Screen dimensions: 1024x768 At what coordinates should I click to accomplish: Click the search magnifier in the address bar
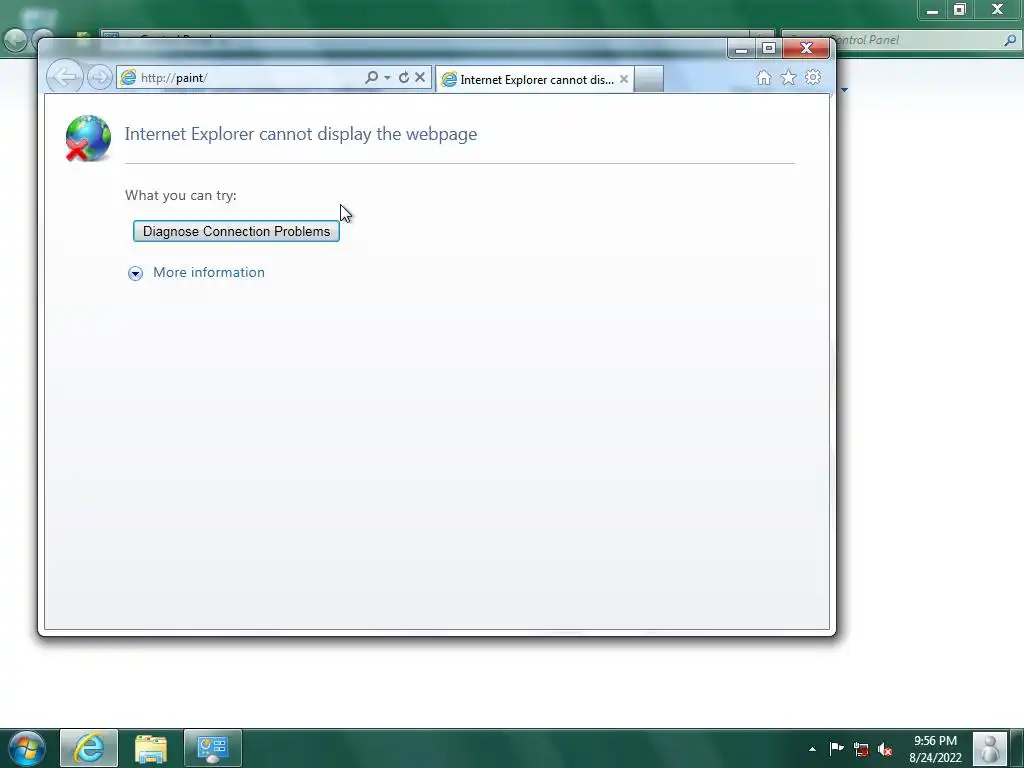pos(371,78)
